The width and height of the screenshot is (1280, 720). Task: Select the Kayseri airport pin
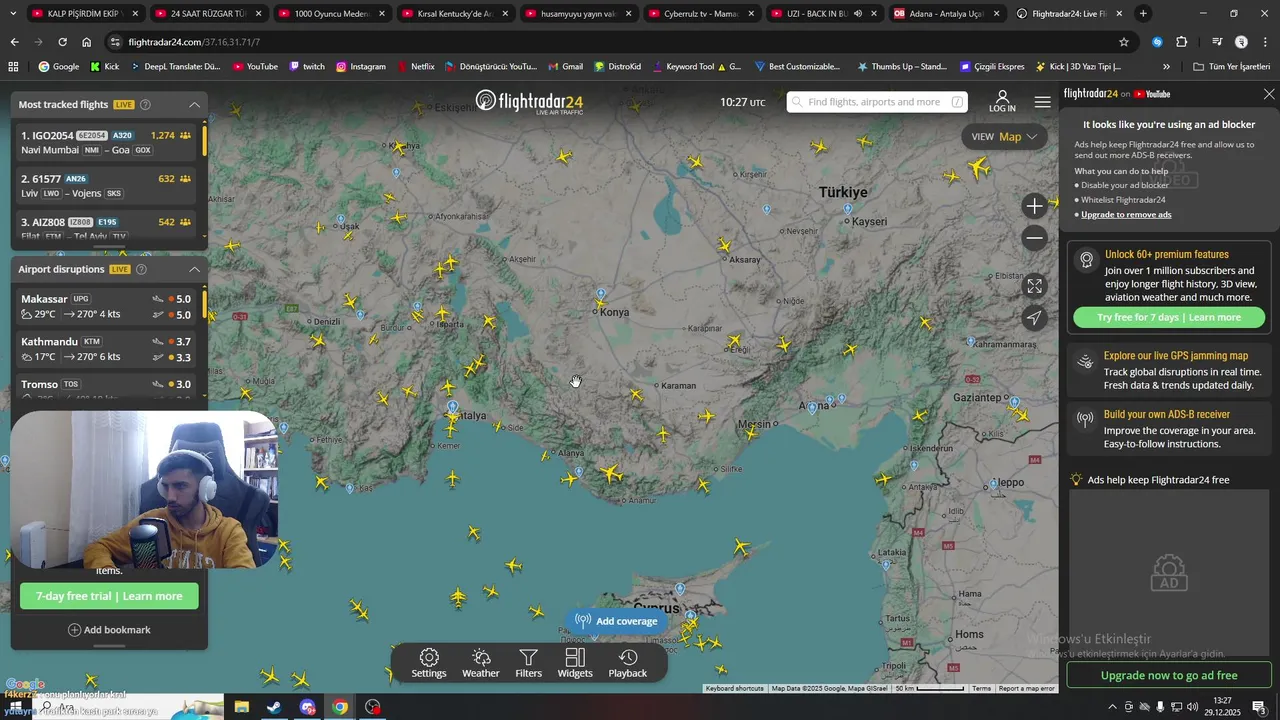click(847, 210)
